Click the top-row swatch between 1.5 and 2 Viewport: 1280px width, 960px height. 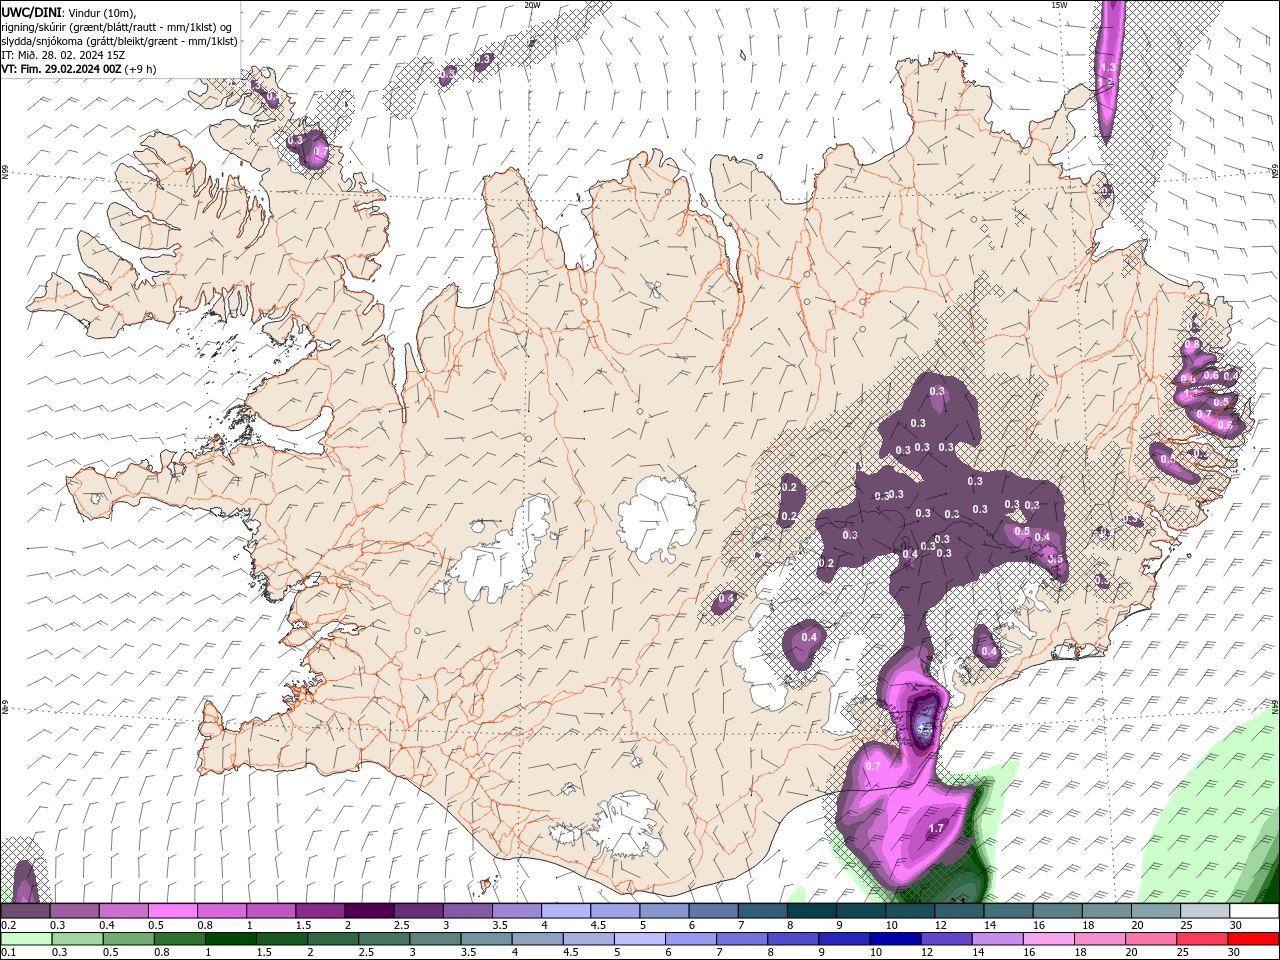pyautogui.click(x=319, y=911)
